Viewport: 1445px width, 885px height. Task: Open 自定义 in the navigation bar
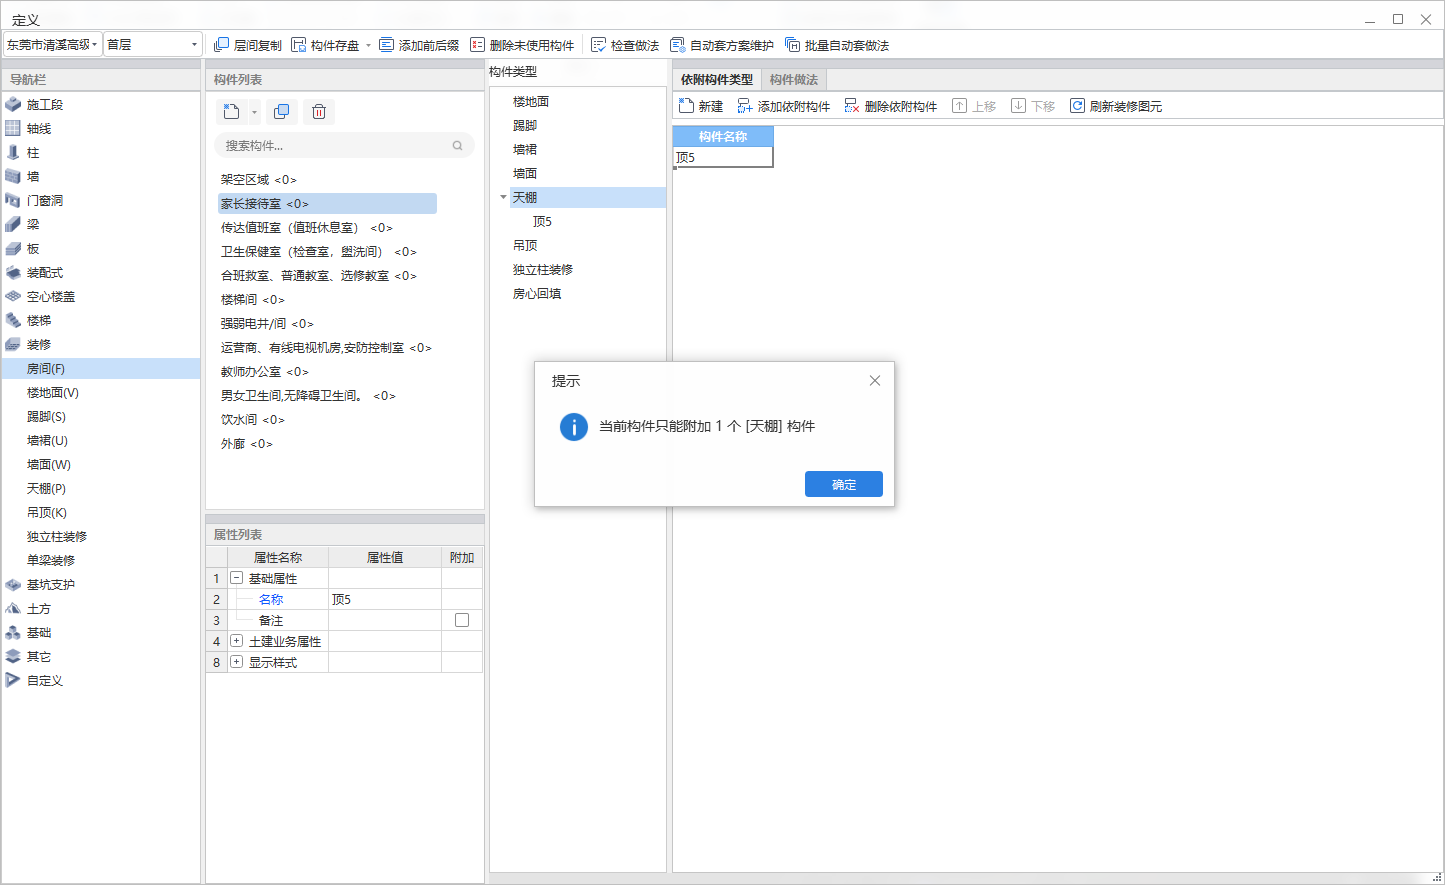45,680
